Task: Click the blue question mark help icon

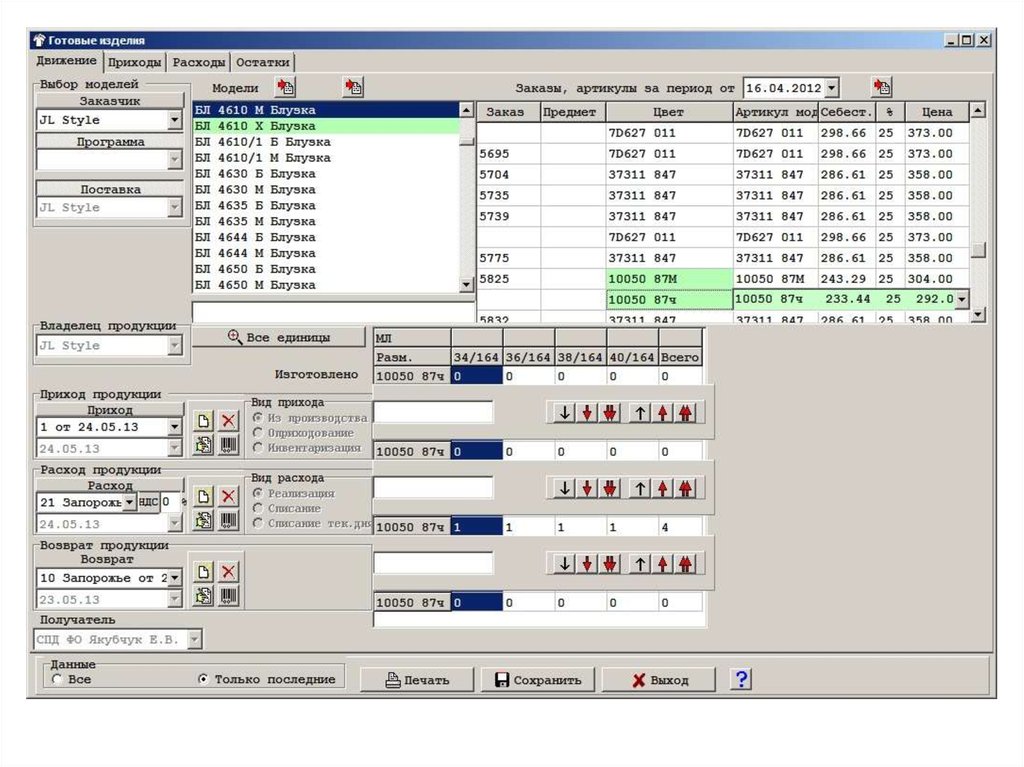Action: click(x=741, y=679)
